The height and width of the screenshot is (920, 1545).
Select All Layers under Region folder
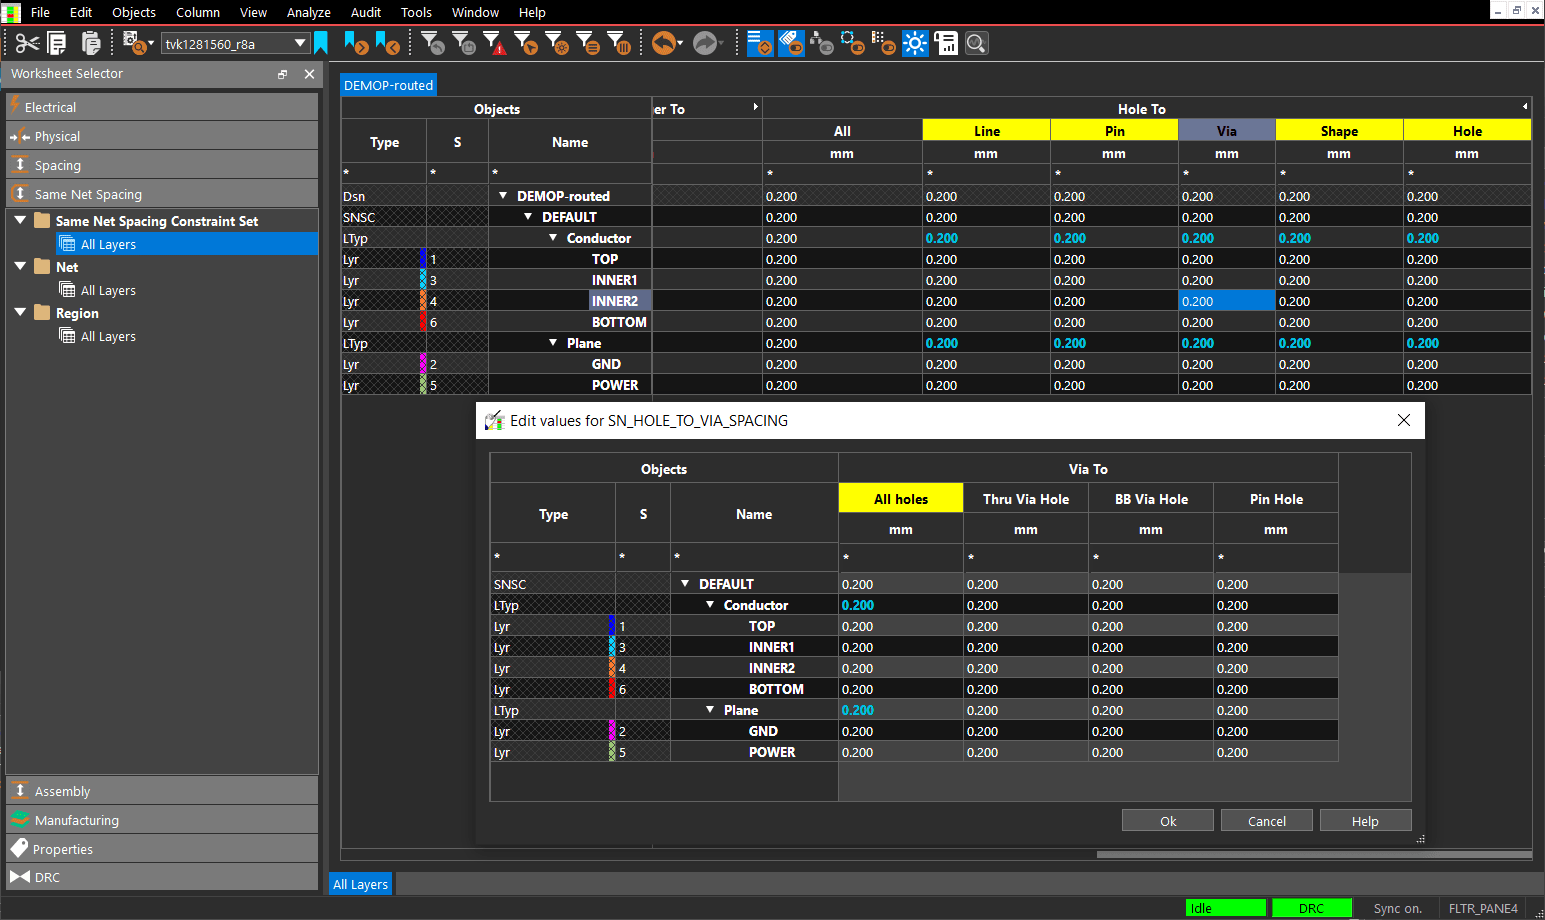[x=108, y=336]
